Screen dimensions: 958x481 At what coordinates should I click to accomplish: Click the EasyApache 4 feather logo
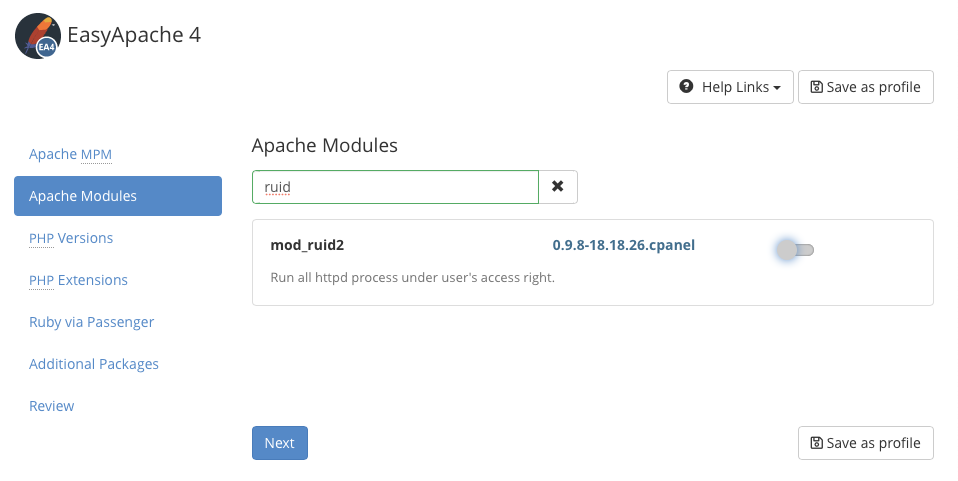(37, 36)
